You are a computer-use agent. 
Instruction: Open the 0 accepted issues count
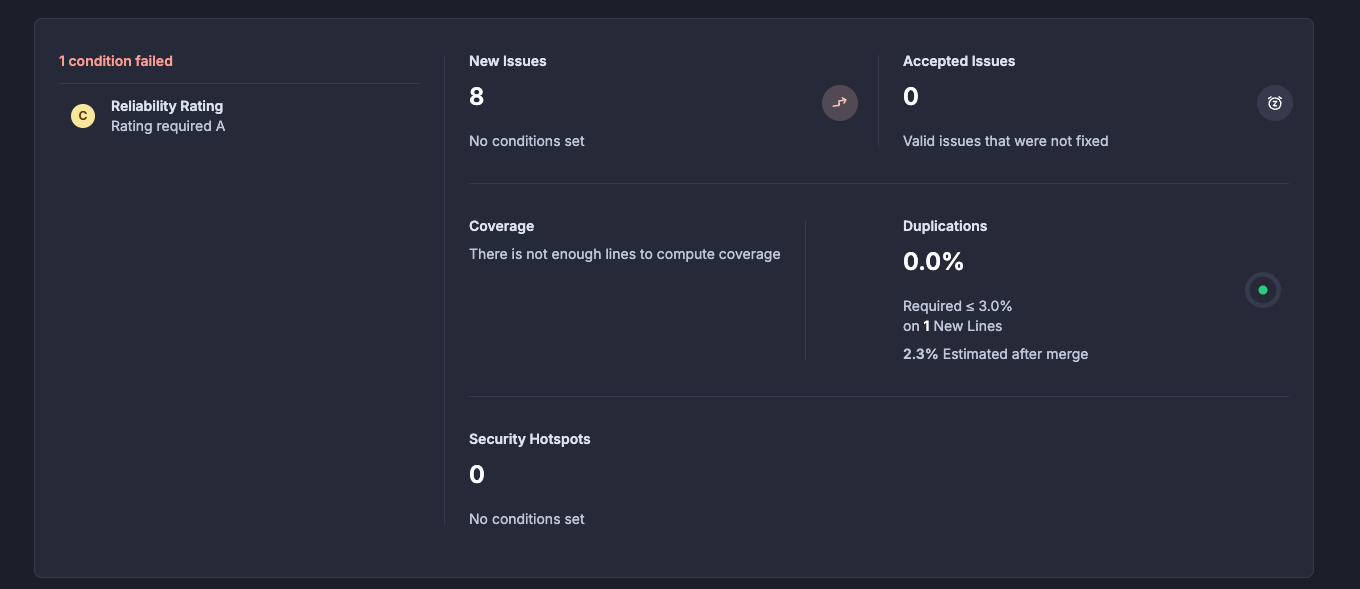click(911, 97)
